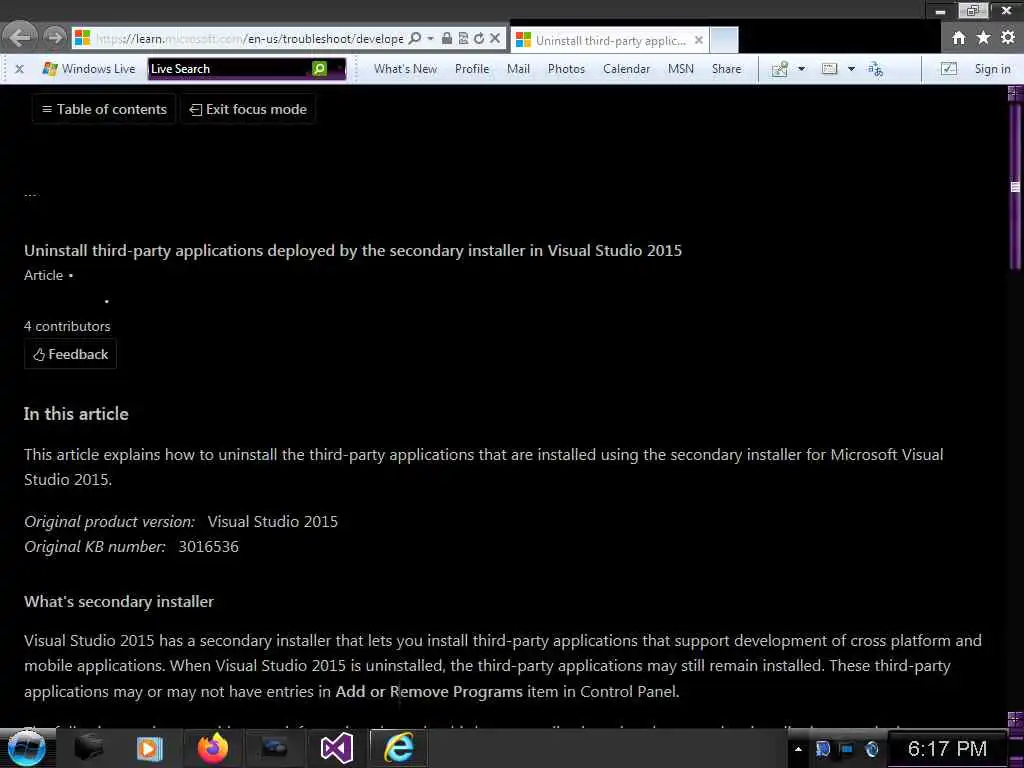Click the Translate icon in Live toolbar

click(x=875, y=69)
